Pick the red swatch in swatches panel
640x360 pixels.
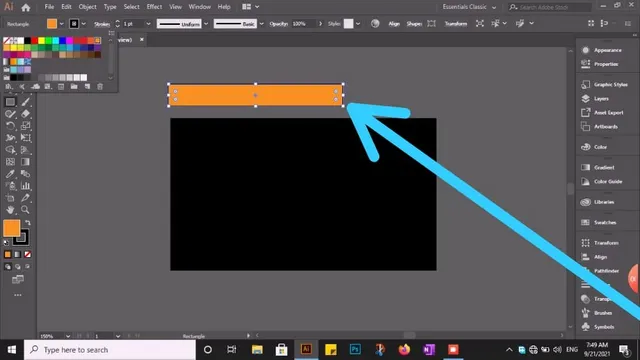coord(35,40)
